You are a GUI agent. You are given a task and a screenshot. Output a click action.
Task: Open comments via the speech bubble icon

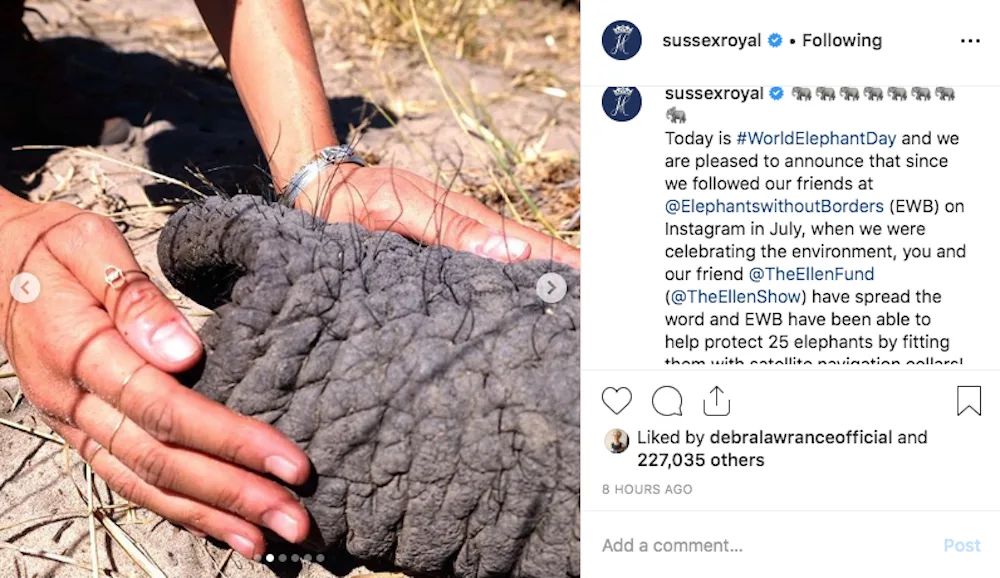[667, 401]
